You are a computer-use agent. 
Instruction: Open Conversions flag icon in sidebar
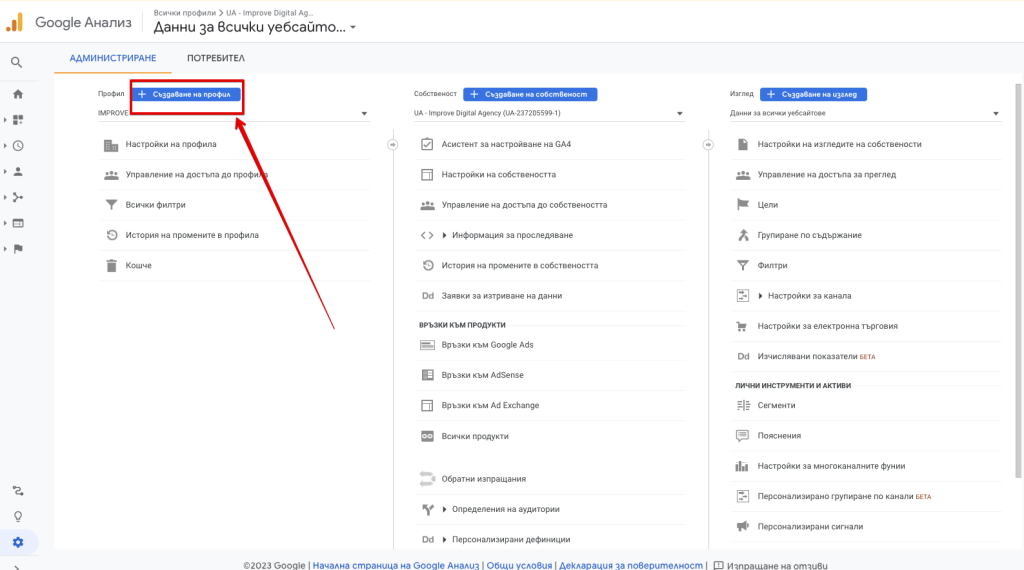coord(18,249)
